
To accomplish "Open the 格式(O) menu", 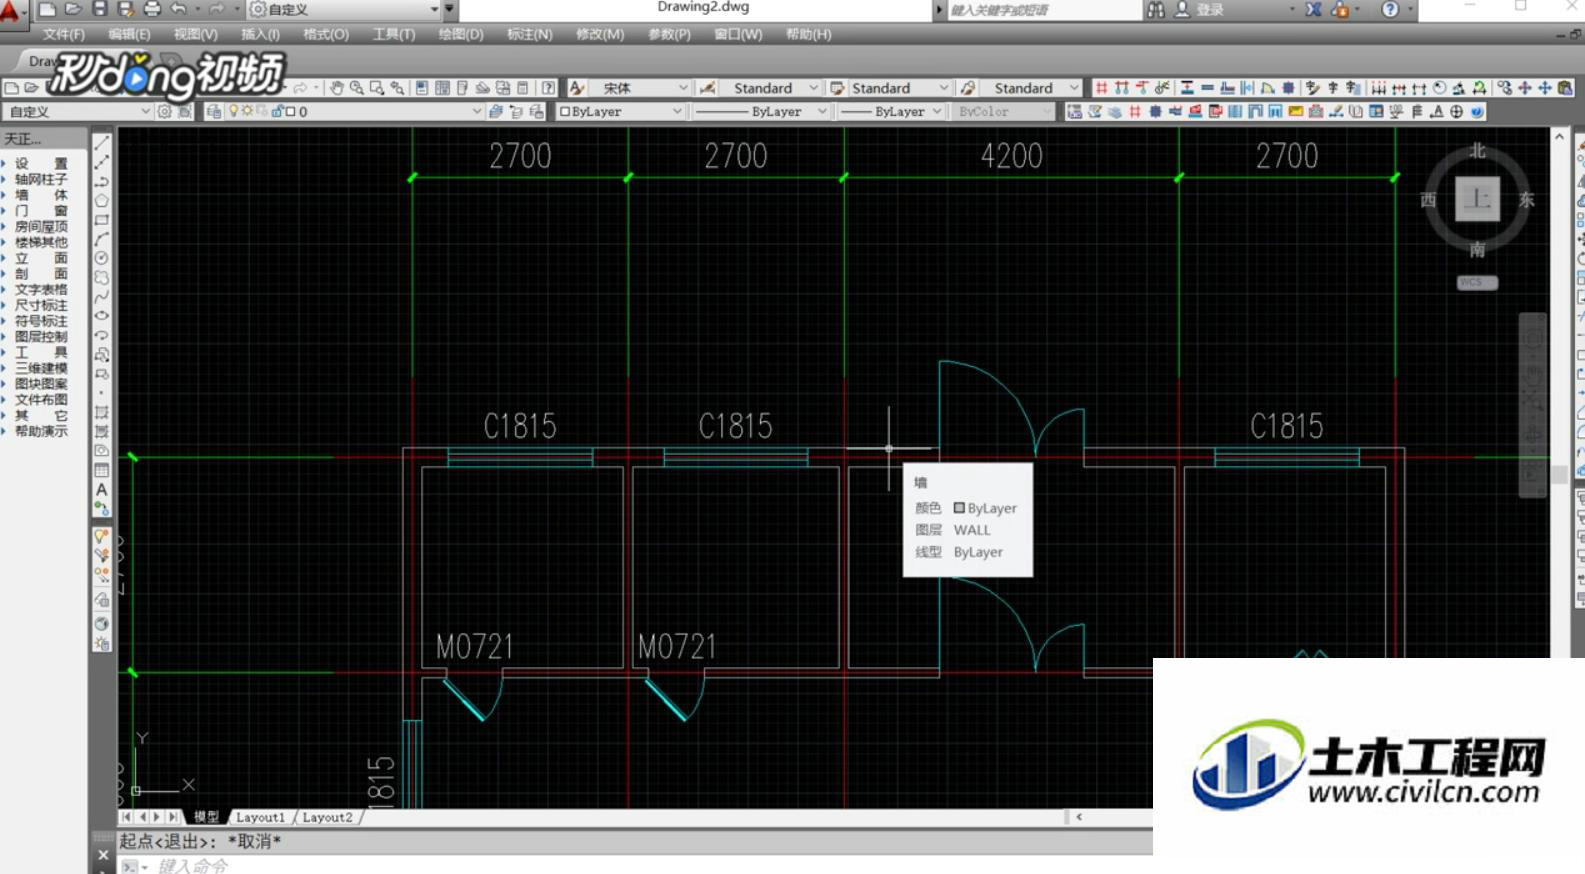I will (x=326, y=34).
